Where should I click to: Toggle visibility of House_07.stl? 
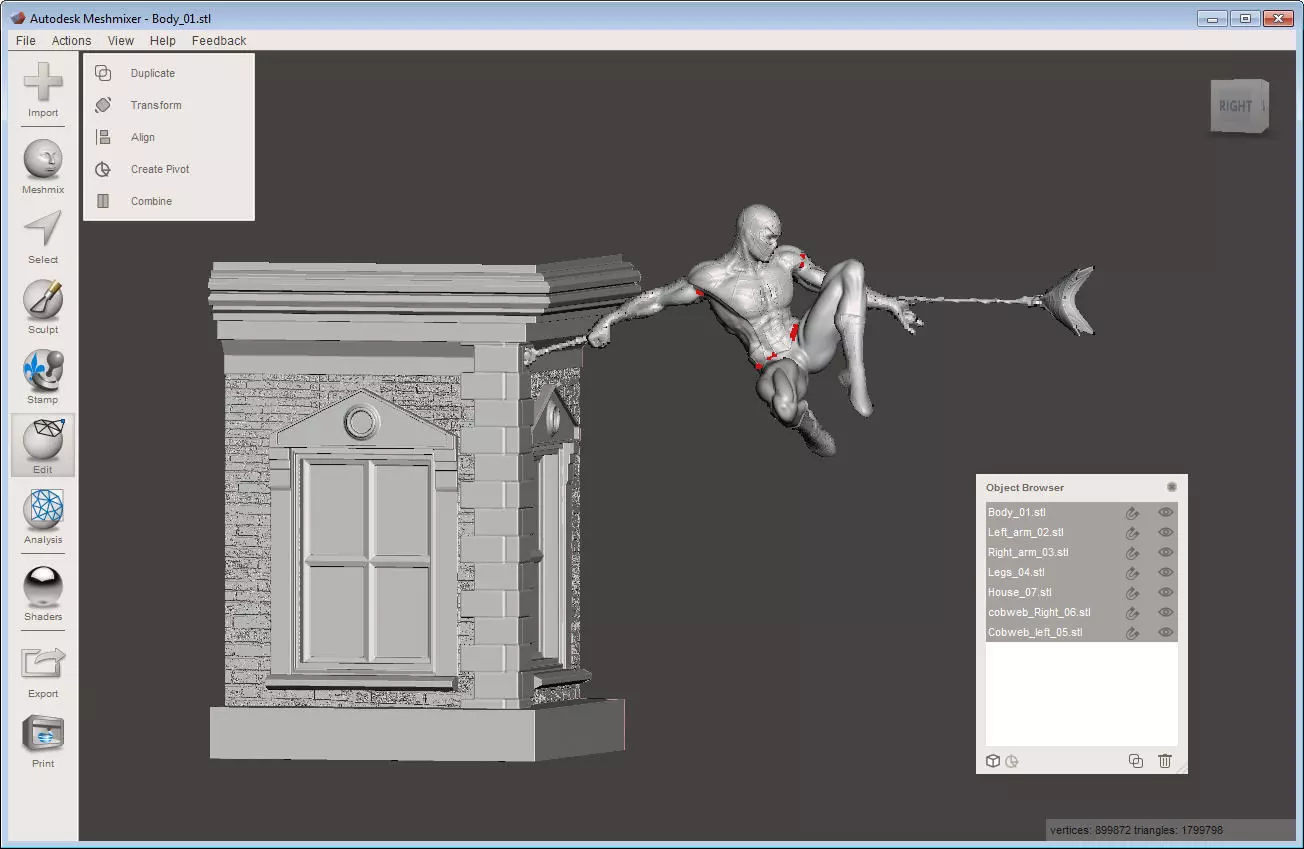1165,592
